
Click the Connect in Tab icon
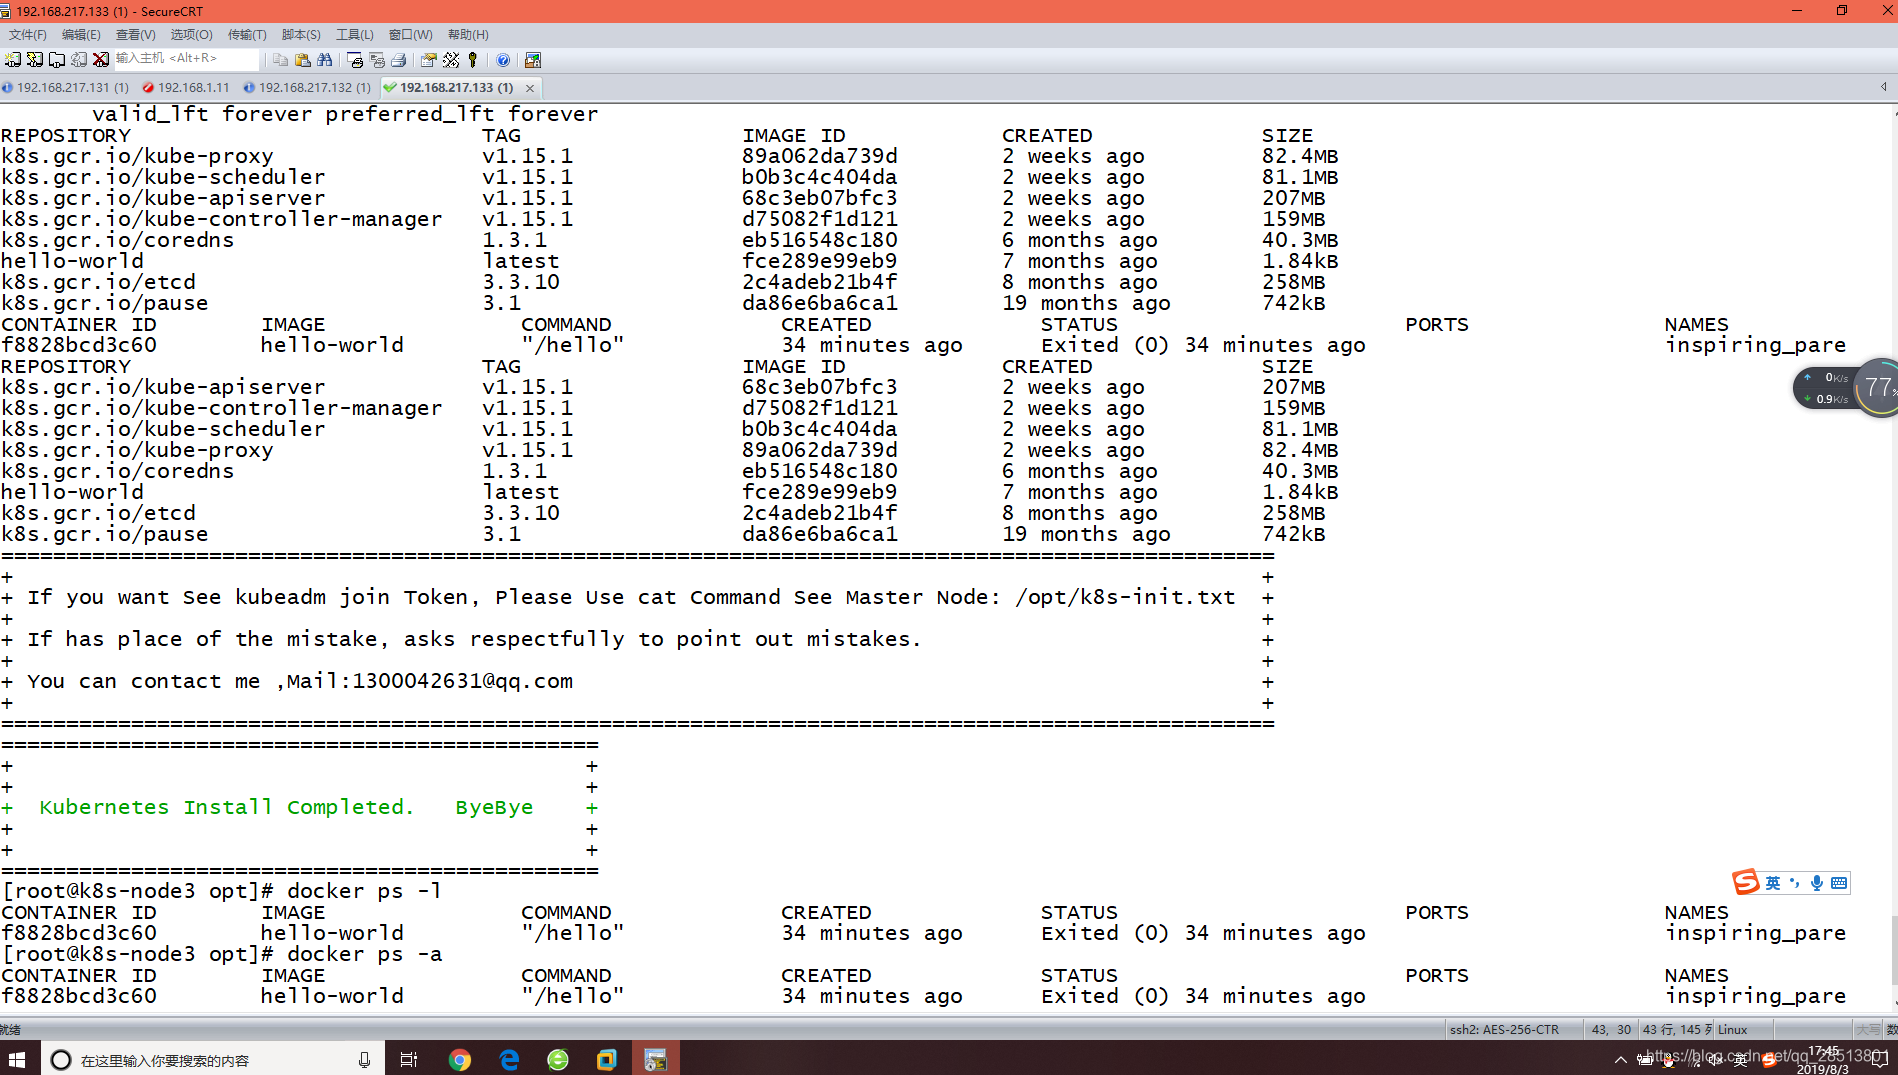click(x=57, y=60)
